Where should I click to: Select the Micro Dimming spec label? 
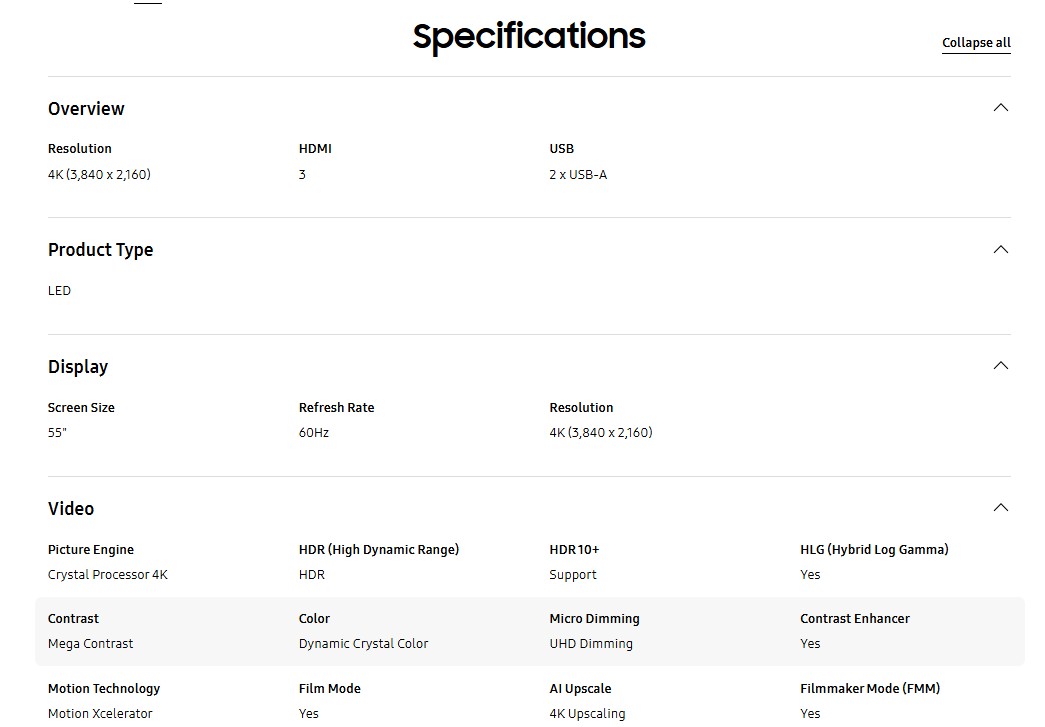click(x=594, y=618)
